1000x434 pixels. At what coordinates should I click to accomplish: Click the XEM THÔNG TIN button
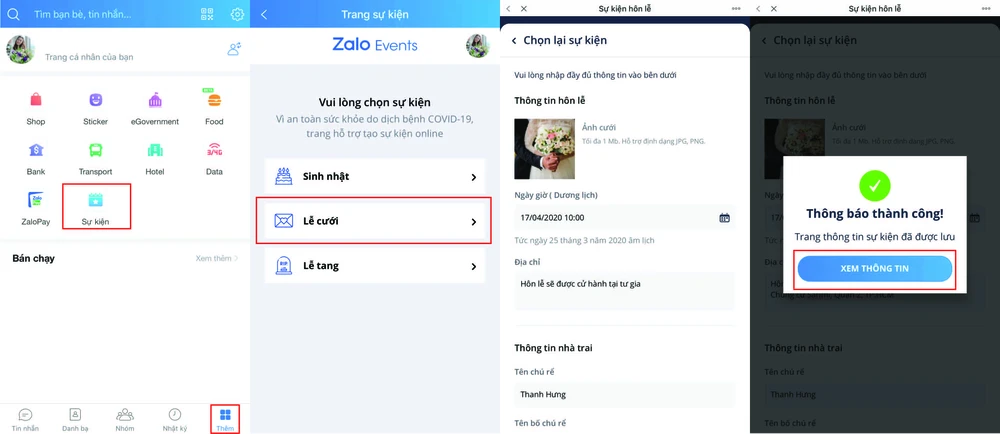click(x=874, y=269)
